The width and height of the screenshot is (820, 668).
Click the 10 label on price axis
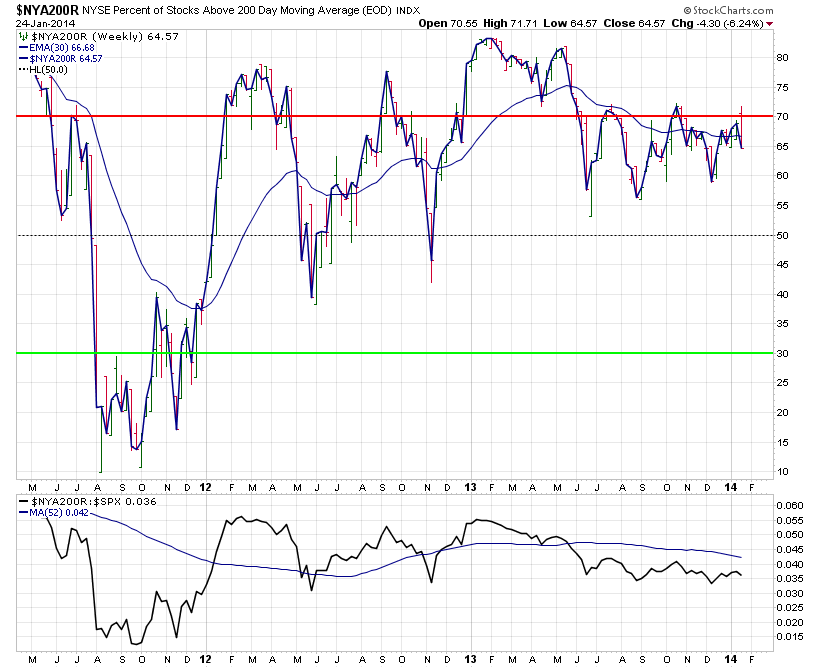(x=782, y=472)
